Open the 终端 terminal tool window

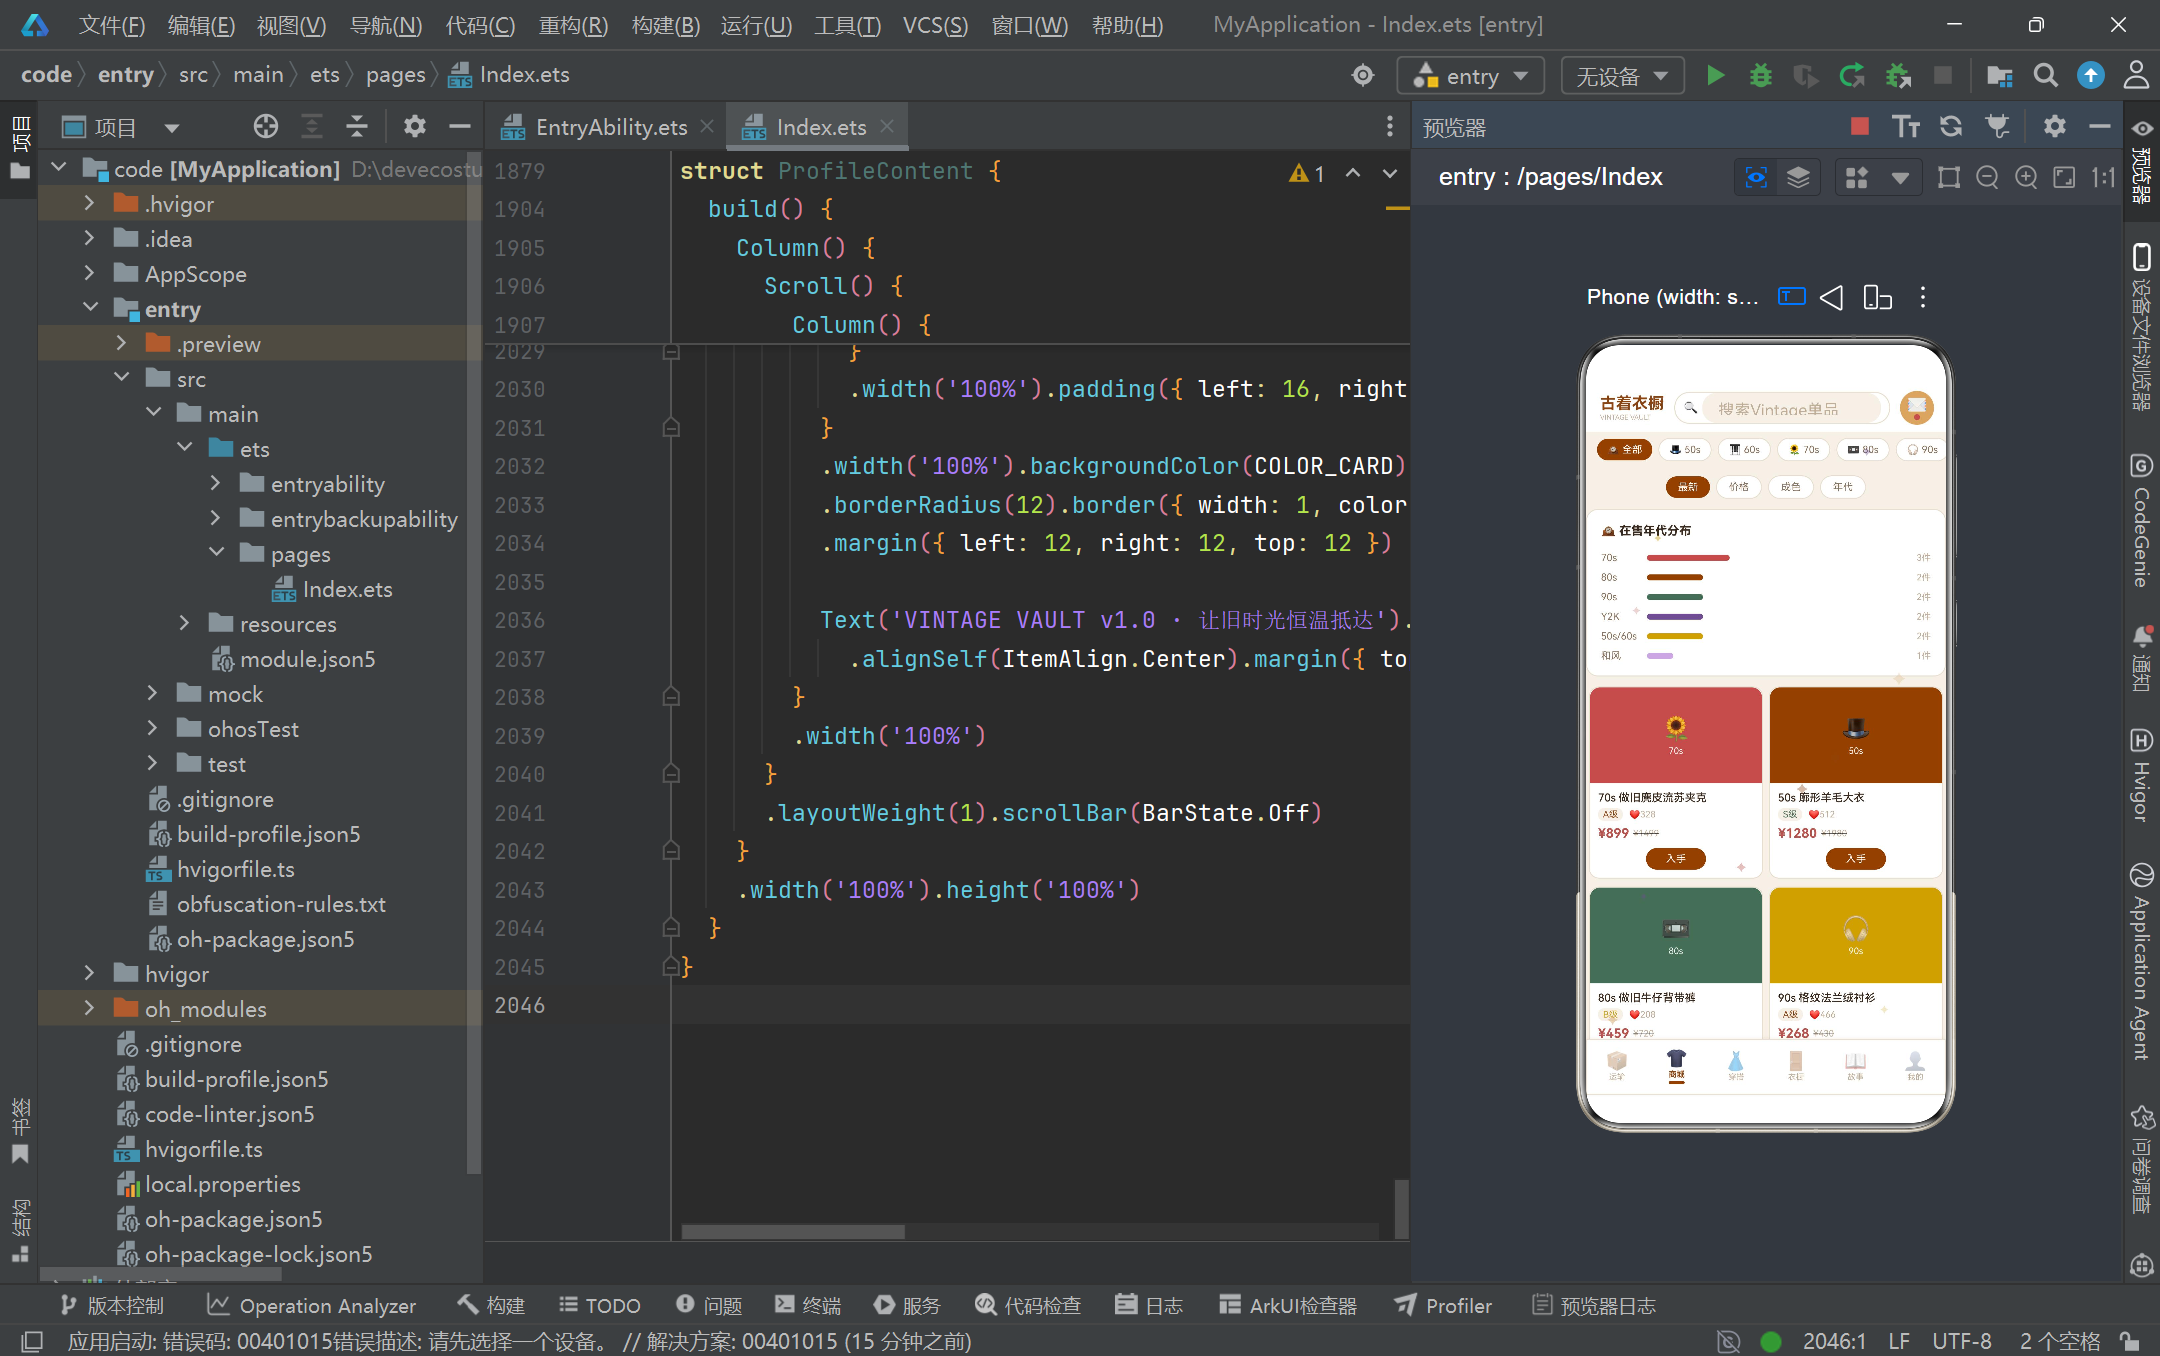point(808,1305)
